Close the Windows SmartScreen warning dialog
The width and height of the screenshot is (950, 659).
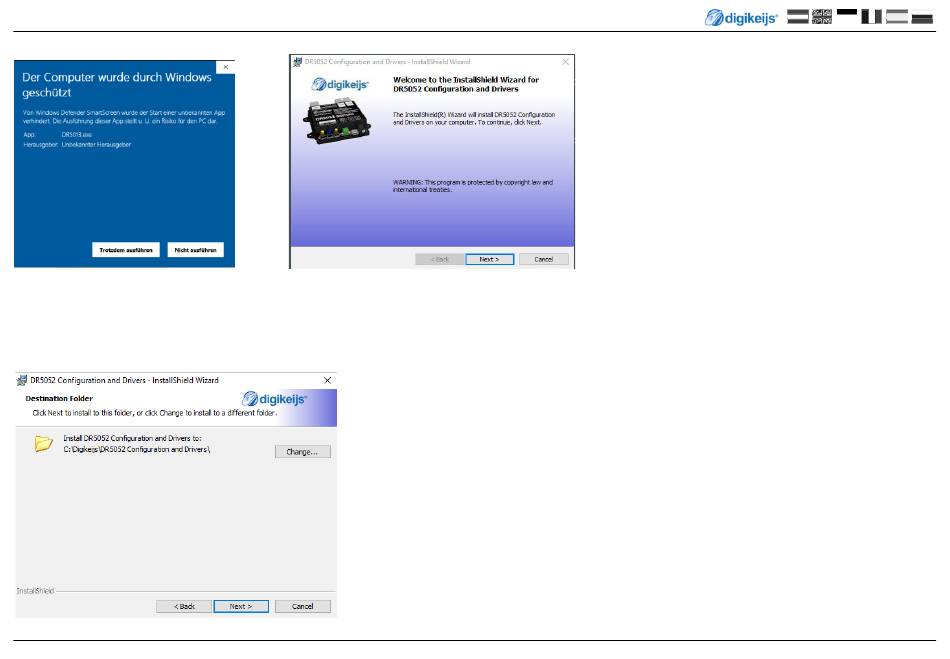pyautogui.click(x=226, y=67)
